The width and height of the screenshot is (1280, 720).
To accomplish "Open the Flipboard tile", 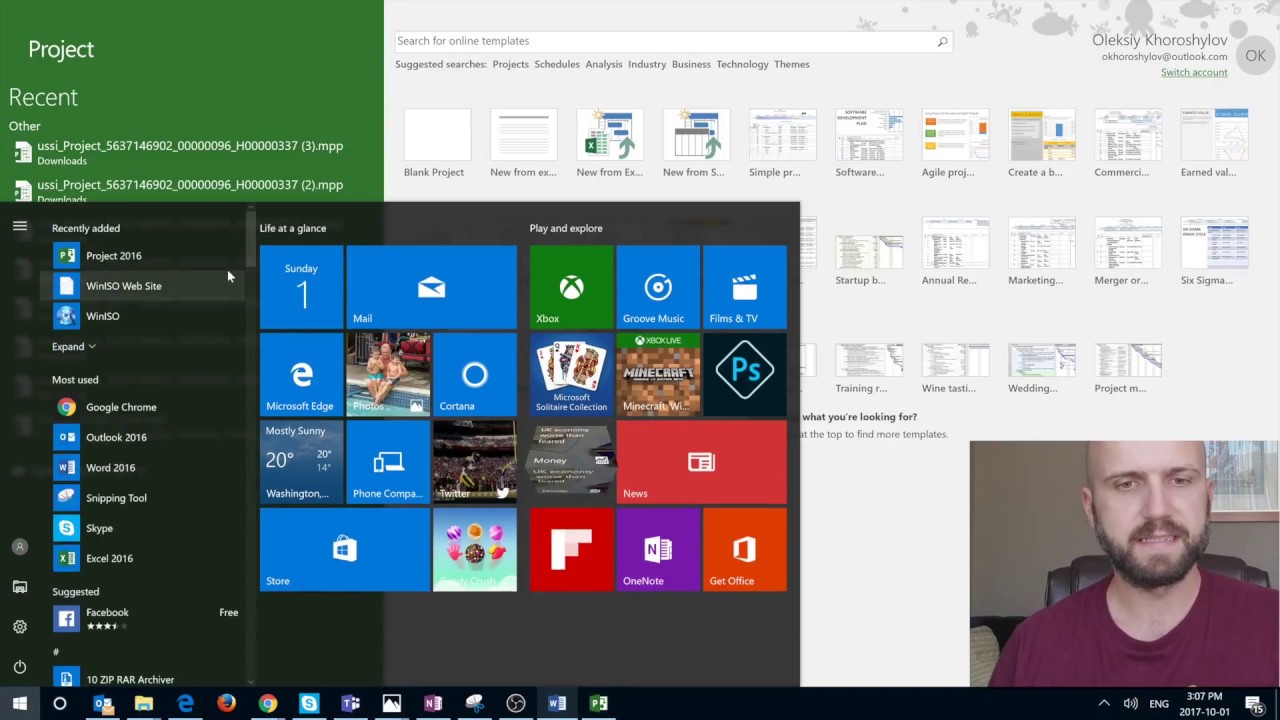I will (571, 550).
